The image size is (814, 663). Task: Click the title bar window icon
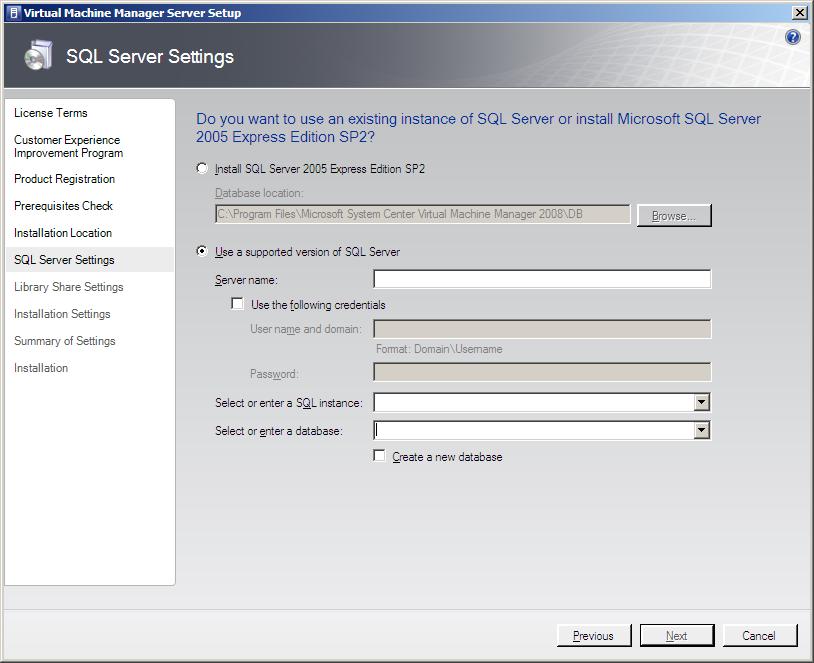click(x=12, y=13)
